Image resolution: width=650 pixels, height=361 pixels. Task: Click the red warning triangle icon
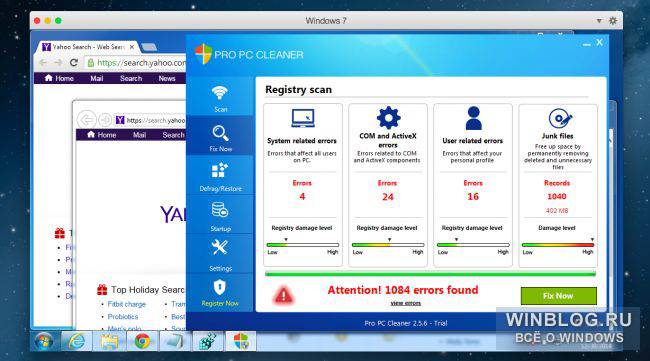pyautogui.click(x=284, y=296)
